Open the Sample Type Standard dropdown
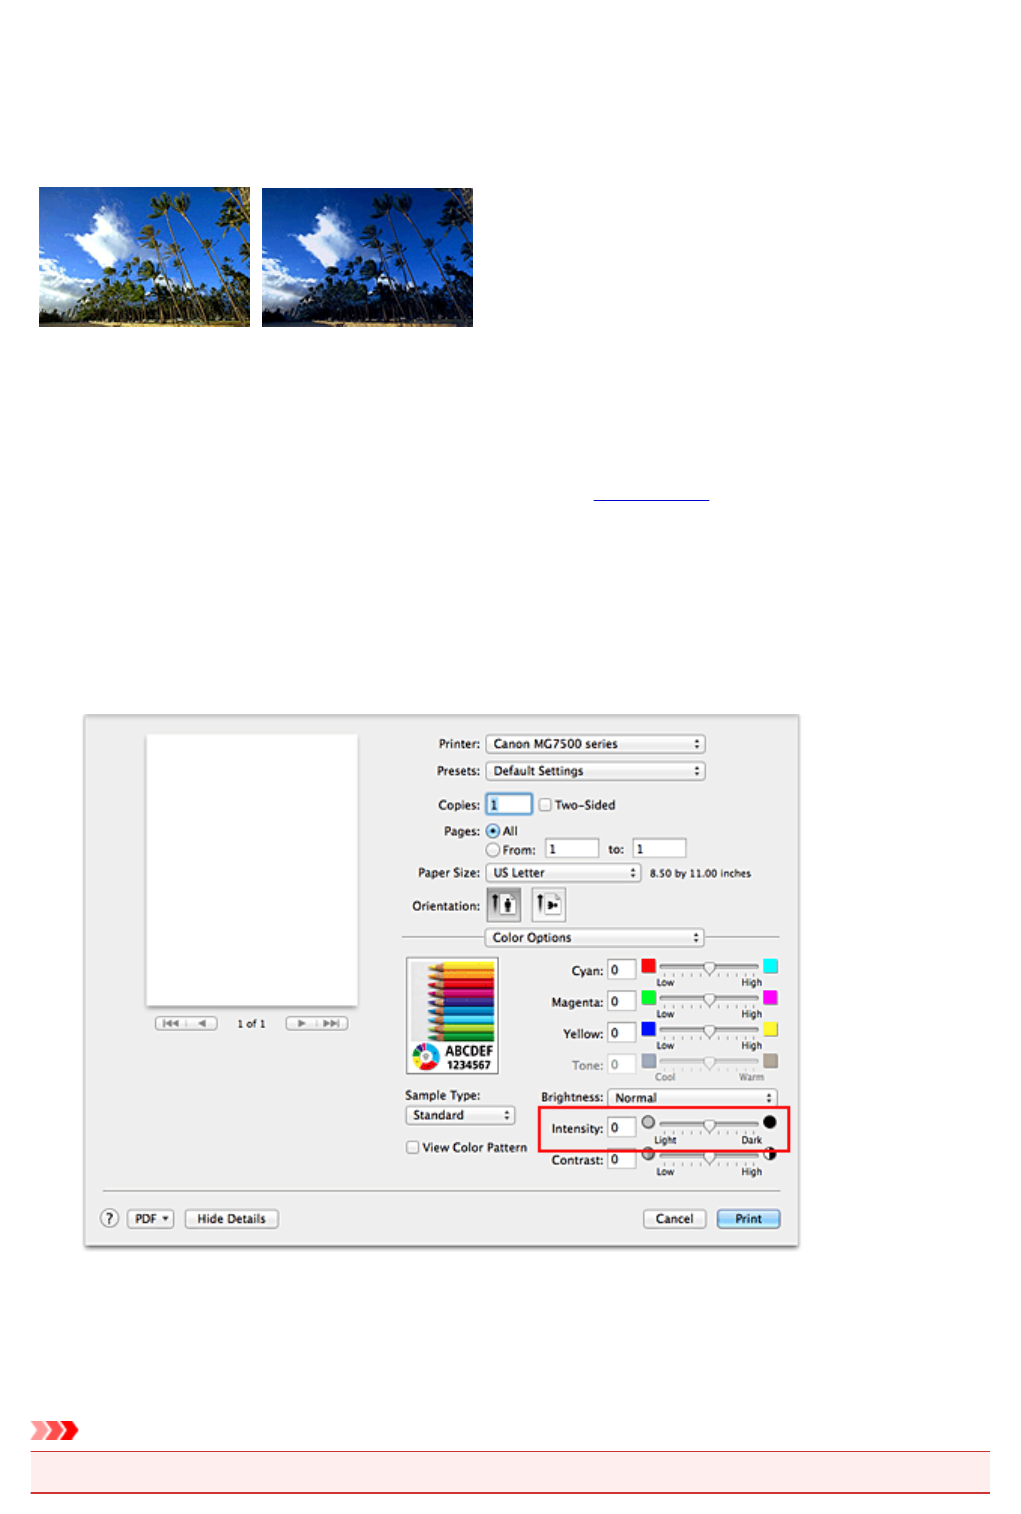Screen dimensions: 1021x1514 tap(460, 1115)
